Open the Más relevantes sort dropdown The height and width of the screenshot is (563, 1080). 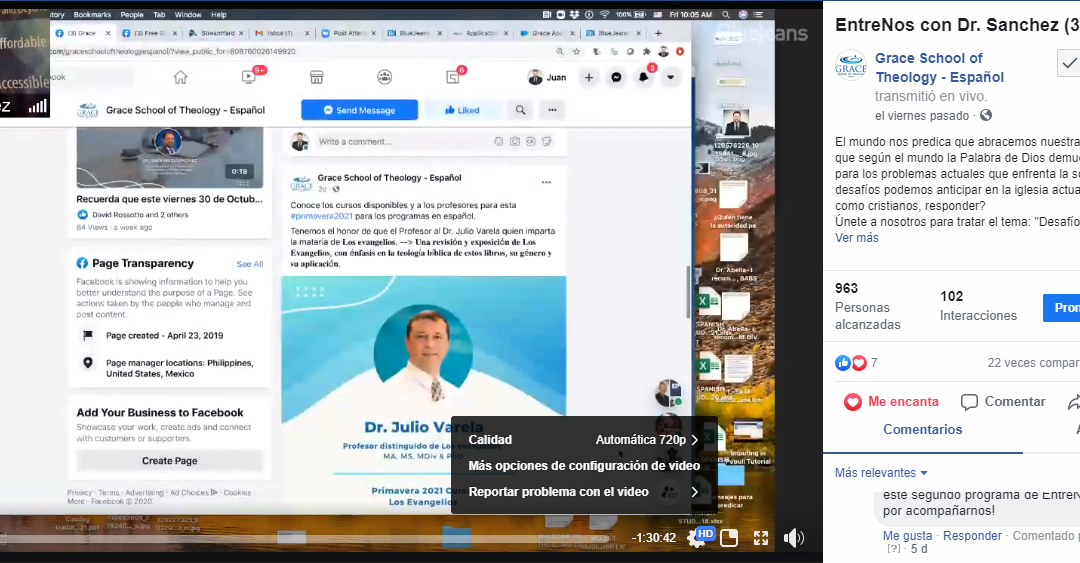click(x=881, y=473)
